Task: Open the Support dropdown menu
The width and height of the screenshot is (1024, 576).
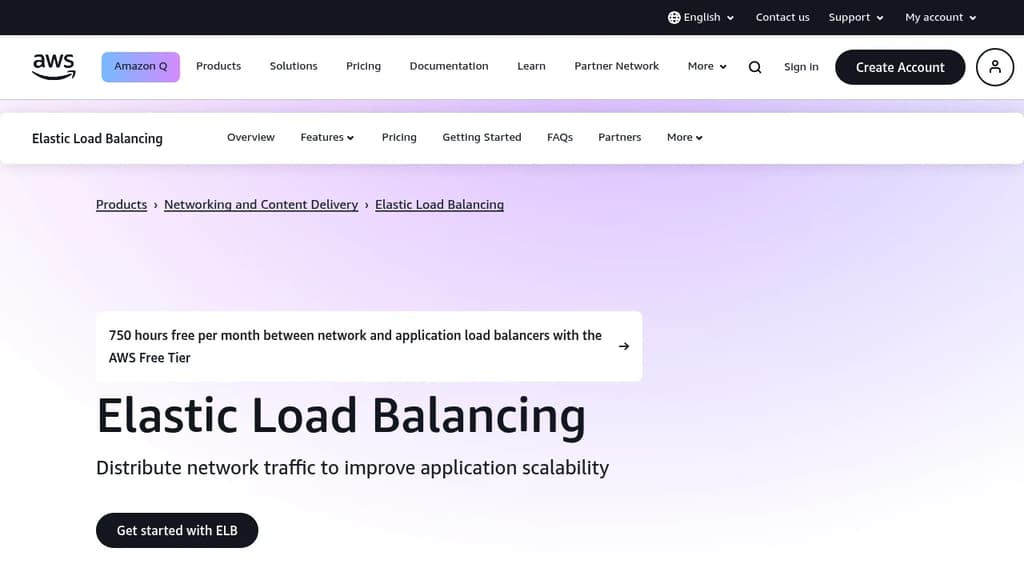Action: 856,18
